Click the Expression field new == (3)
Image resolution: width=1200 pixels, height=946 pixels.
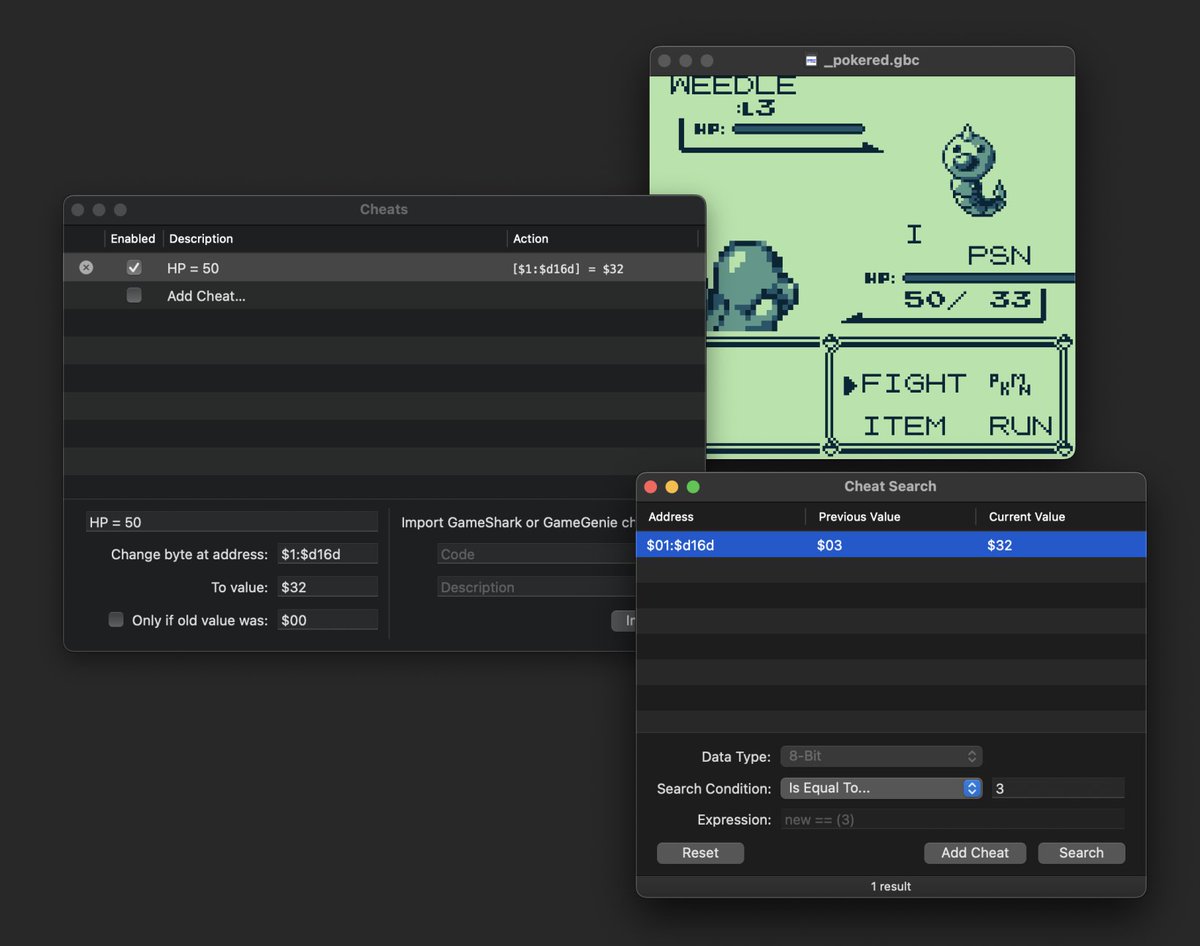[x=952, y=820]
